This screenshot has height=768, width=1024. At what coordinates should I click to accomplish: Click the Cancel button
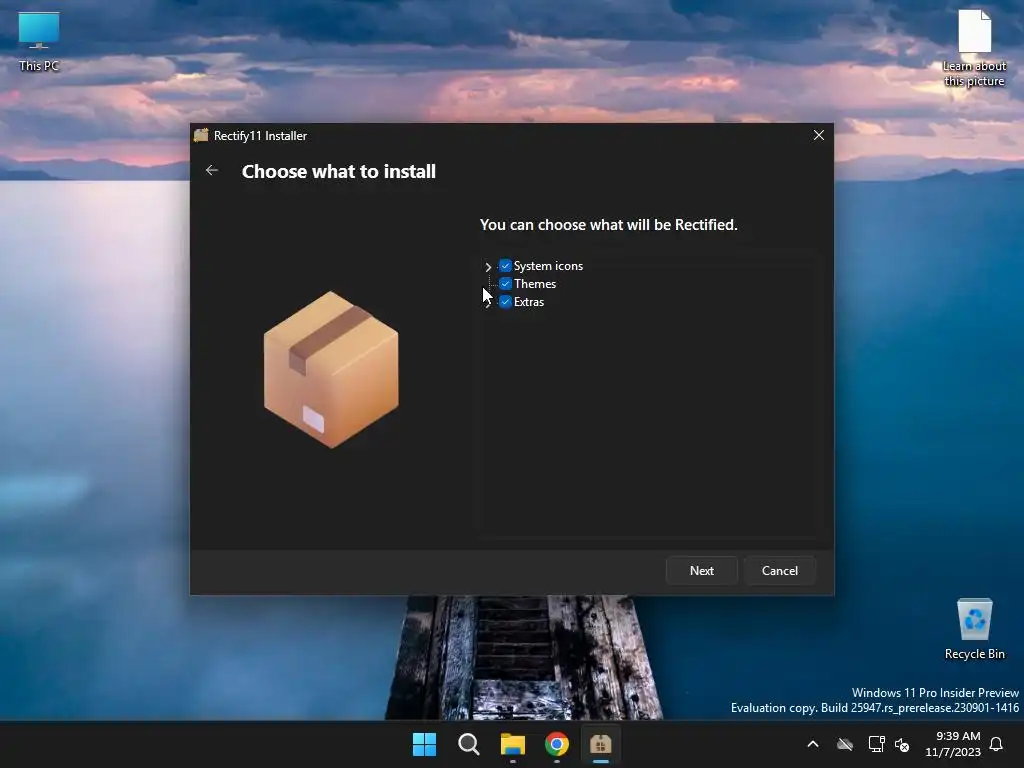click(x=780, y=570)
